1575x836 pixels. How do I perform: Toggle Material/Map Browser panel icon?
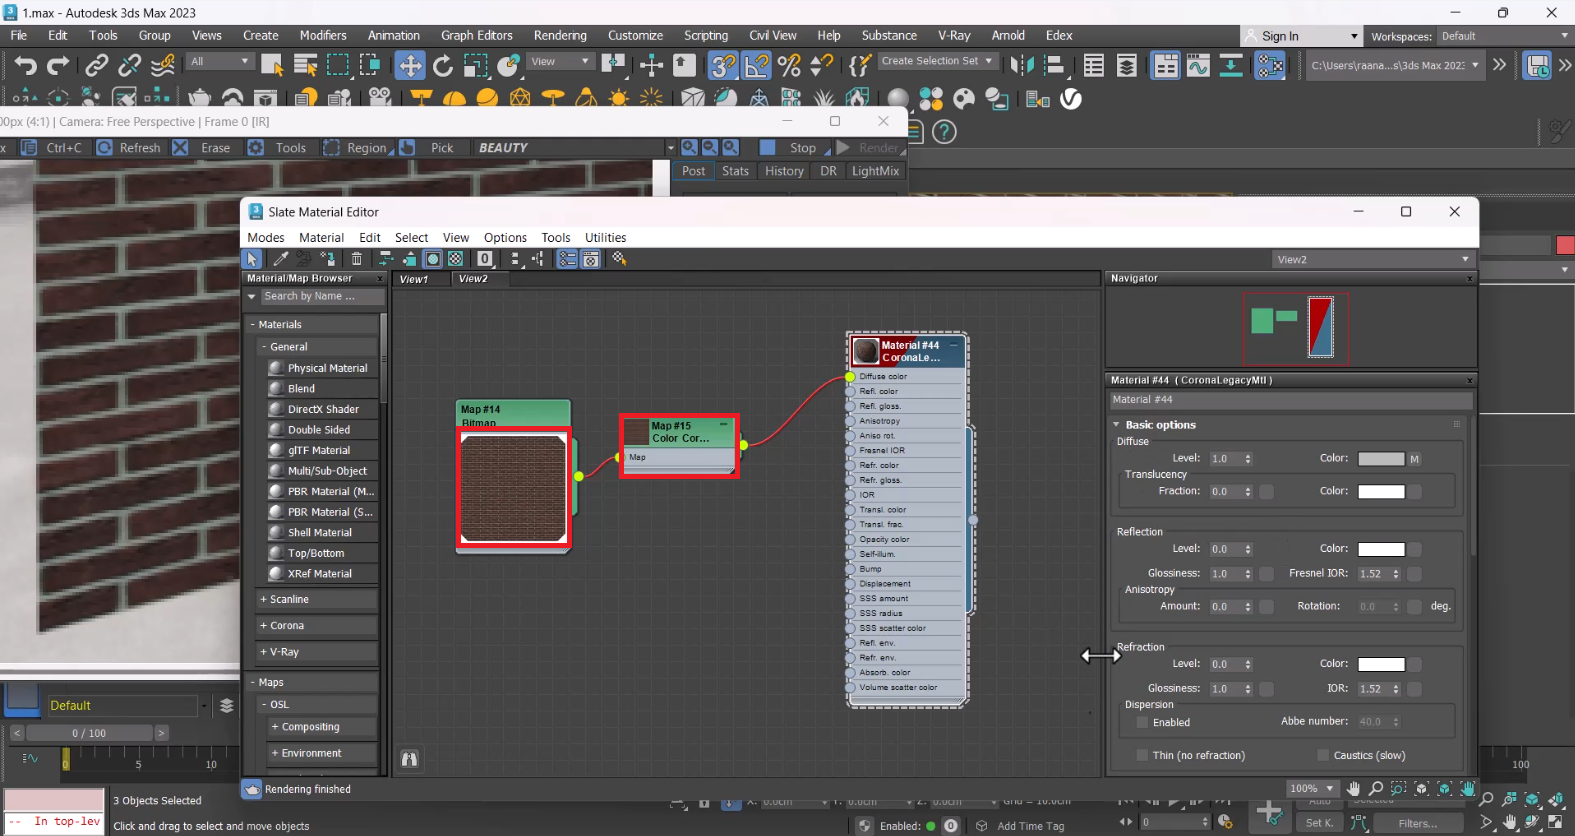567,259
